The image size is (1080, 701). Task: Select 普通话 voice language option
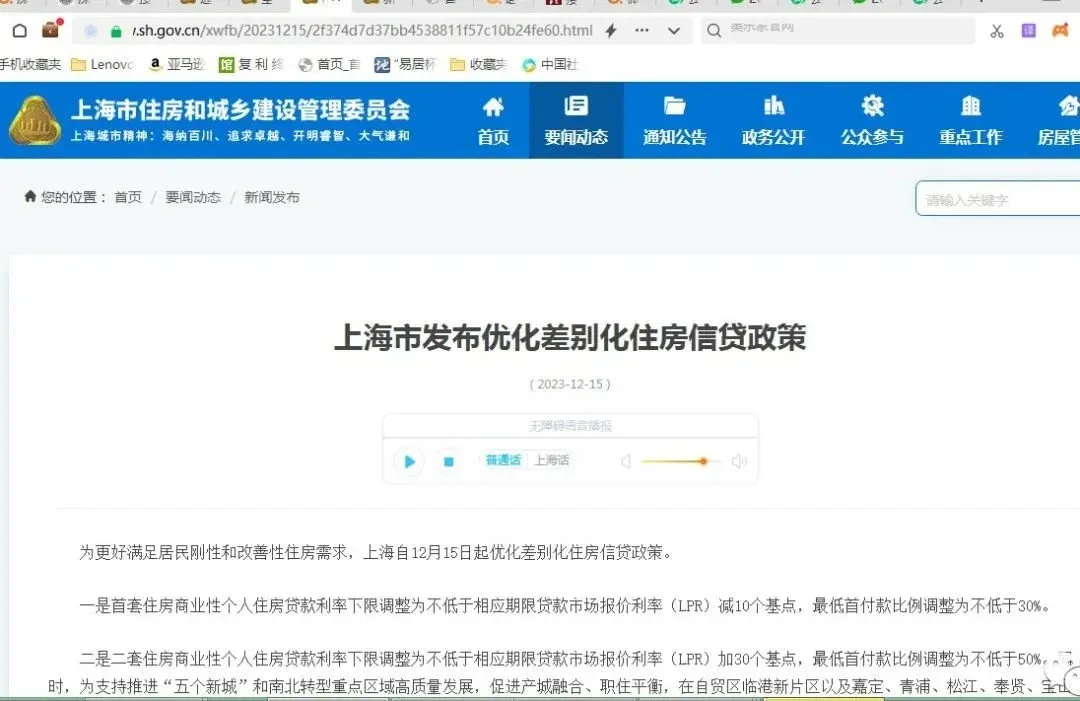point(503,460)
